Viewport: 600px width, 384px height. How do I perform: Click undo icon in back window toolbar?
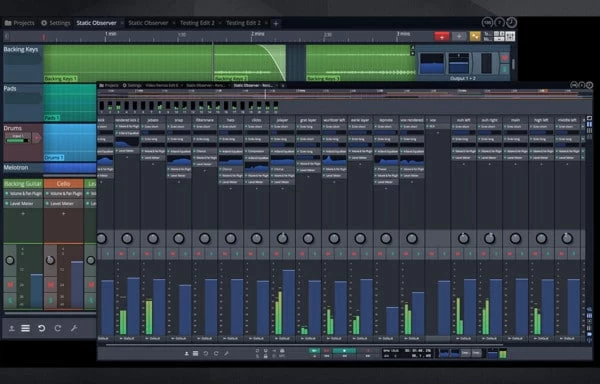(x=42, y=328)
